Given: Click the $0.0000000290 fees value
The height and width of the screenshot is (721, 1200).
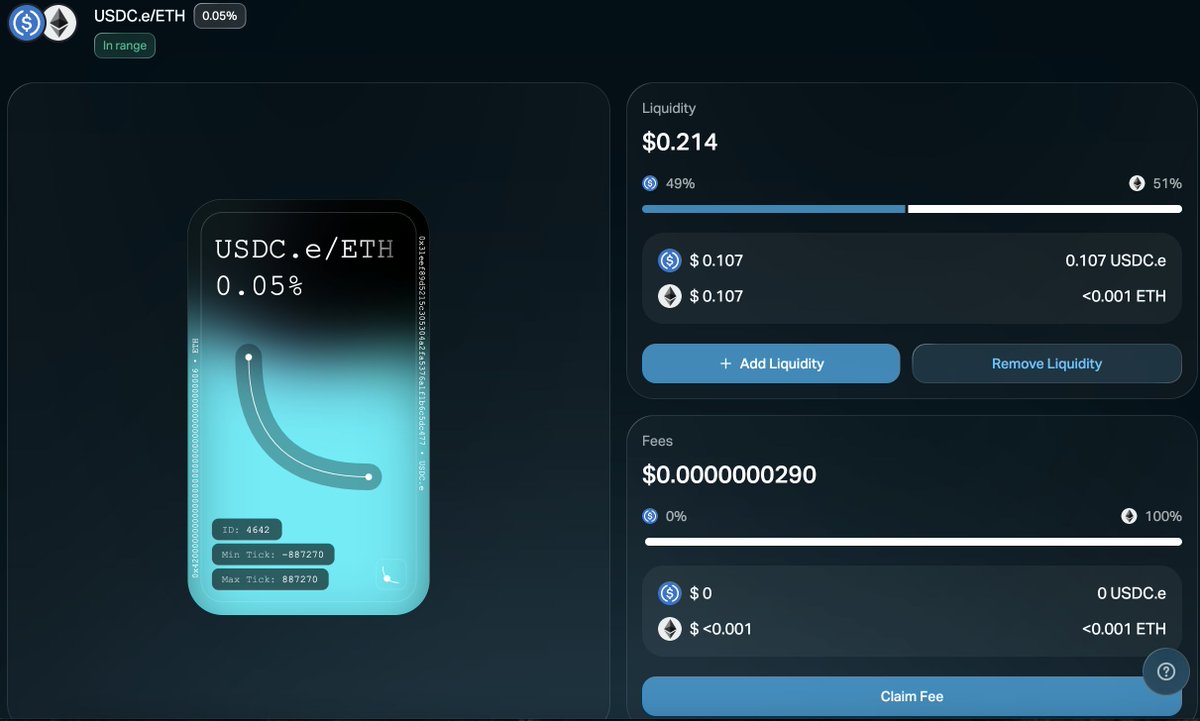Looking at the screenshot, I should (729, 474).
